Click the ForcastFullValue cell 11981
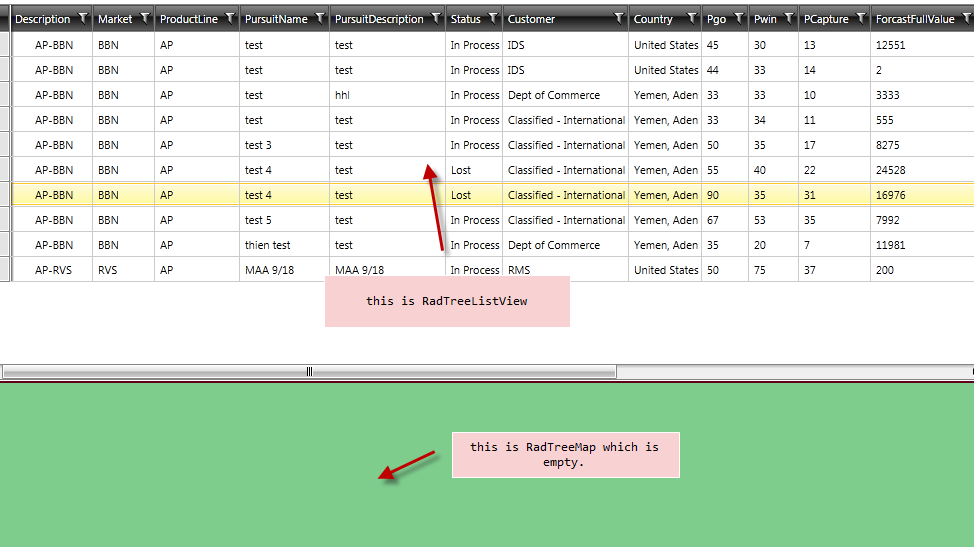 point(890,245)
